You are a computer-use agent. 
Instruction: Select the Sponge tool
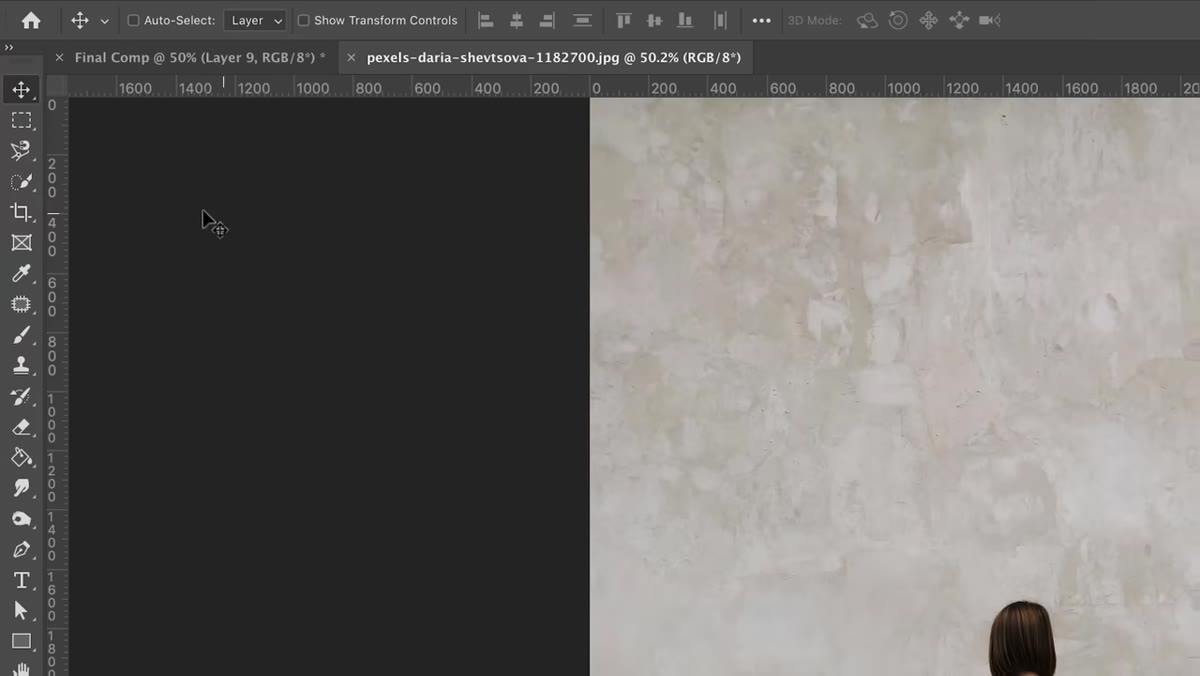[x=21, y=519]
